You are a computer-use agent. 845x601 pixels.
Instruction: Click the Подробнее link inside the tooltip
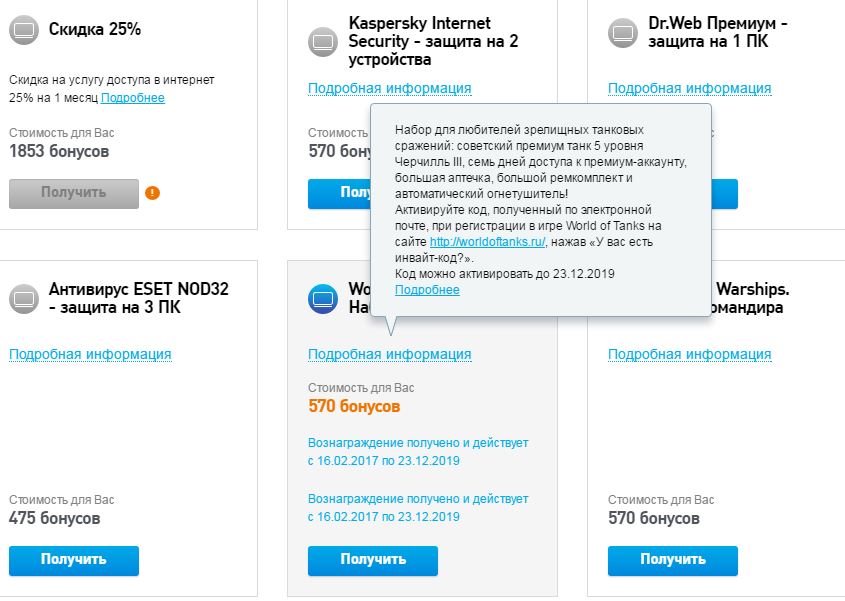427,290
